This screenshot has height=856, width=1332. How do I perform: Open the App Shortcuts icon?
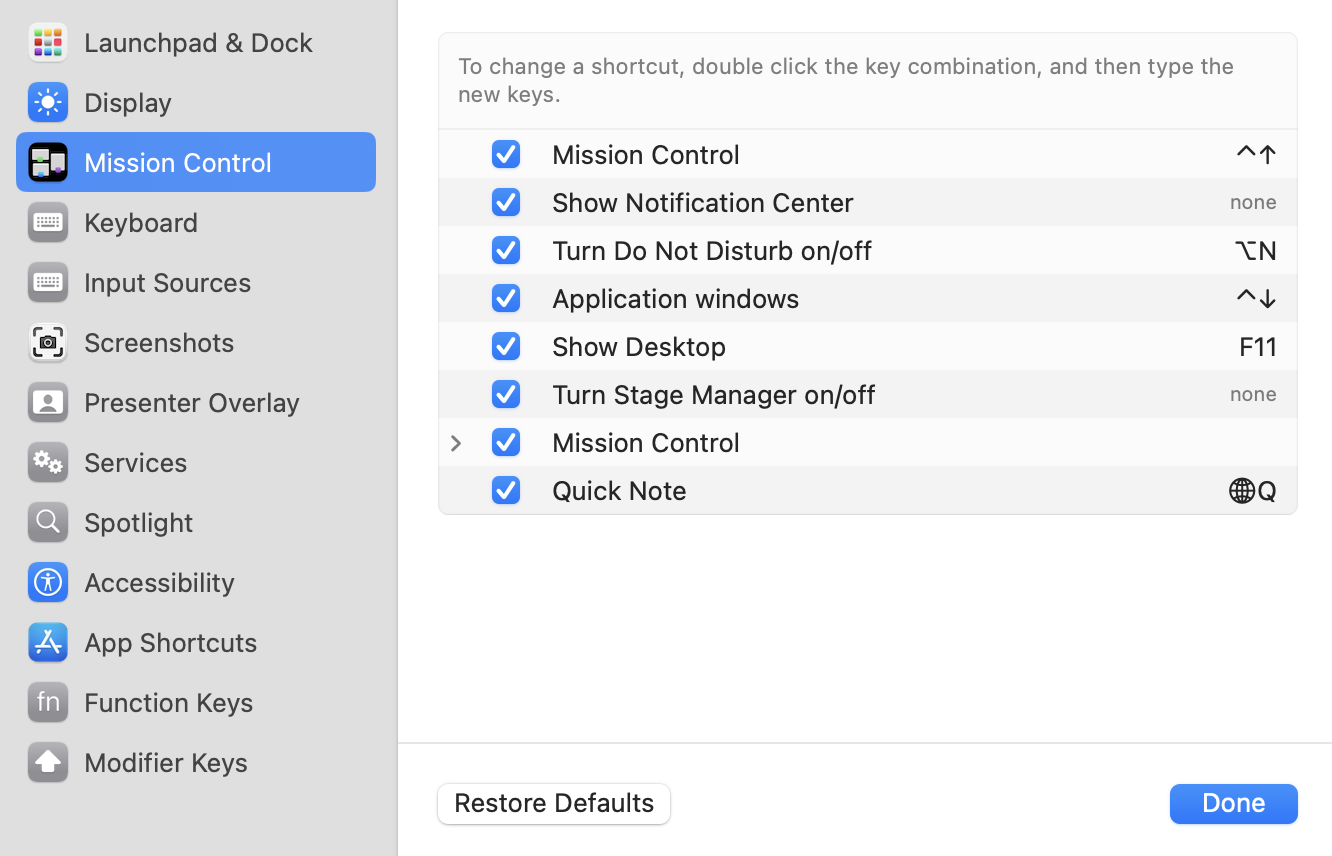pos(47,642)
